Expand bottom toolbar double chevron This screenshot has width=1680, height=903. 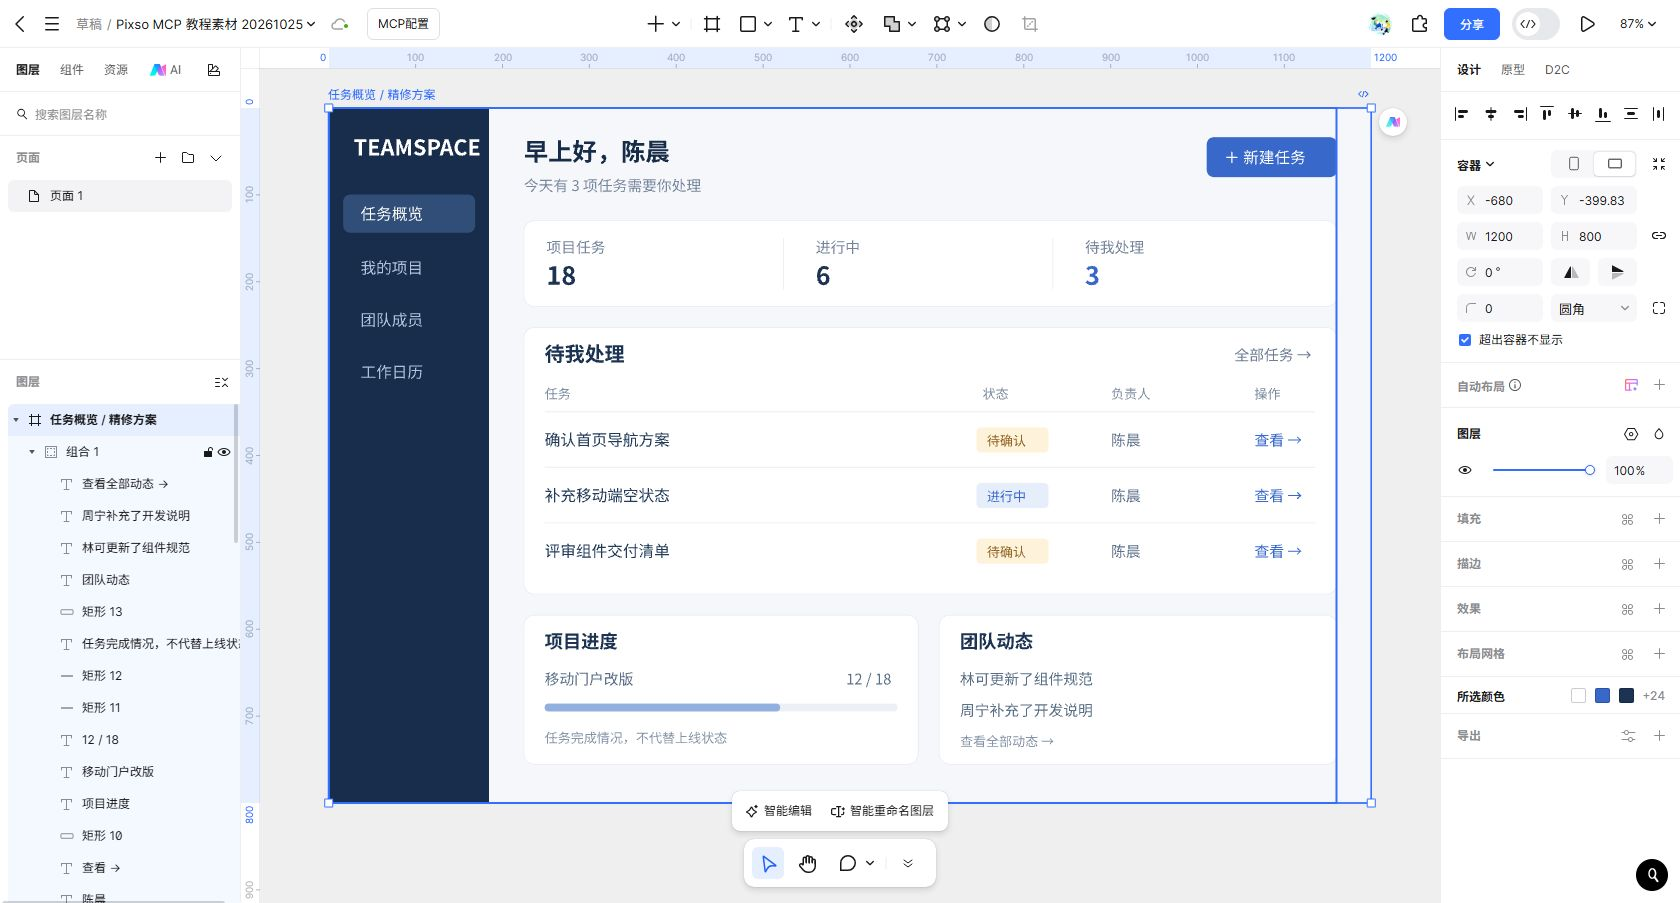click(x=908, y=863)
